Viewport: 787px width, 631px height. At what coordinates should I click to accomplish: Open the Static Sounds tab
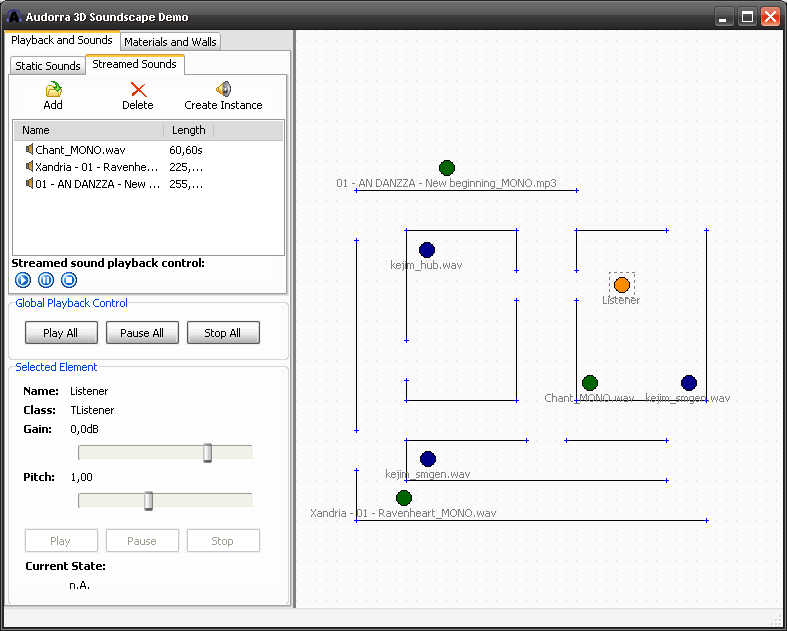(x=48, y=66)
